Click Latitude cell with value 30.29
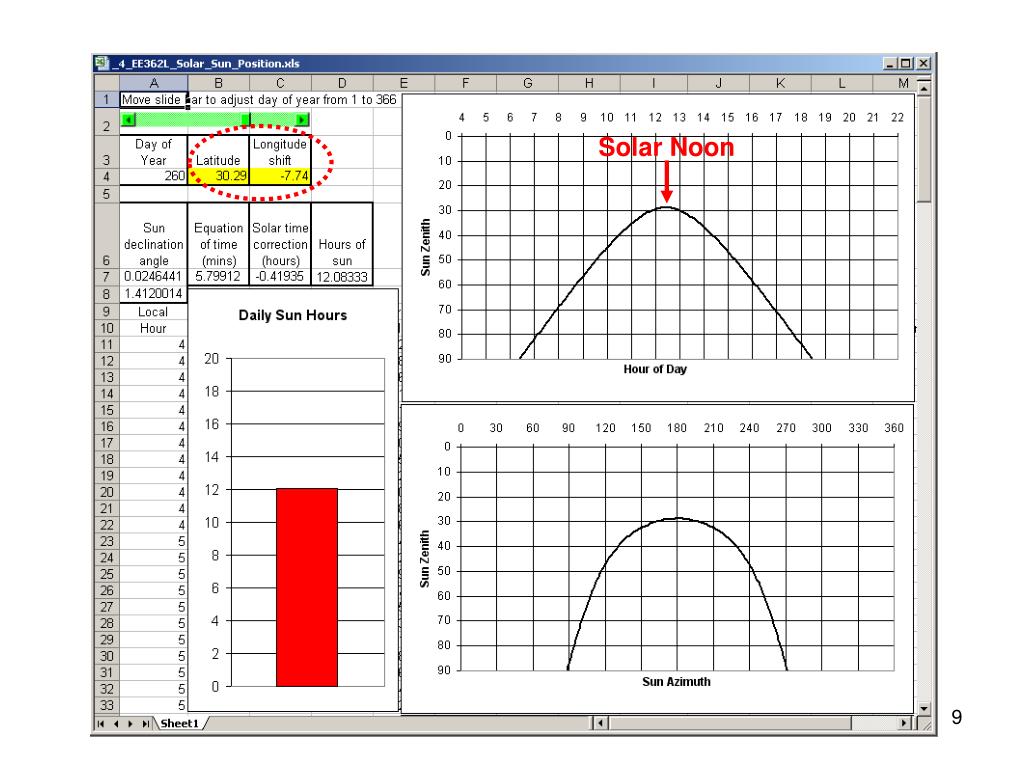The image size is (1024, 768). pyautogui.click(x=218, y=176)
